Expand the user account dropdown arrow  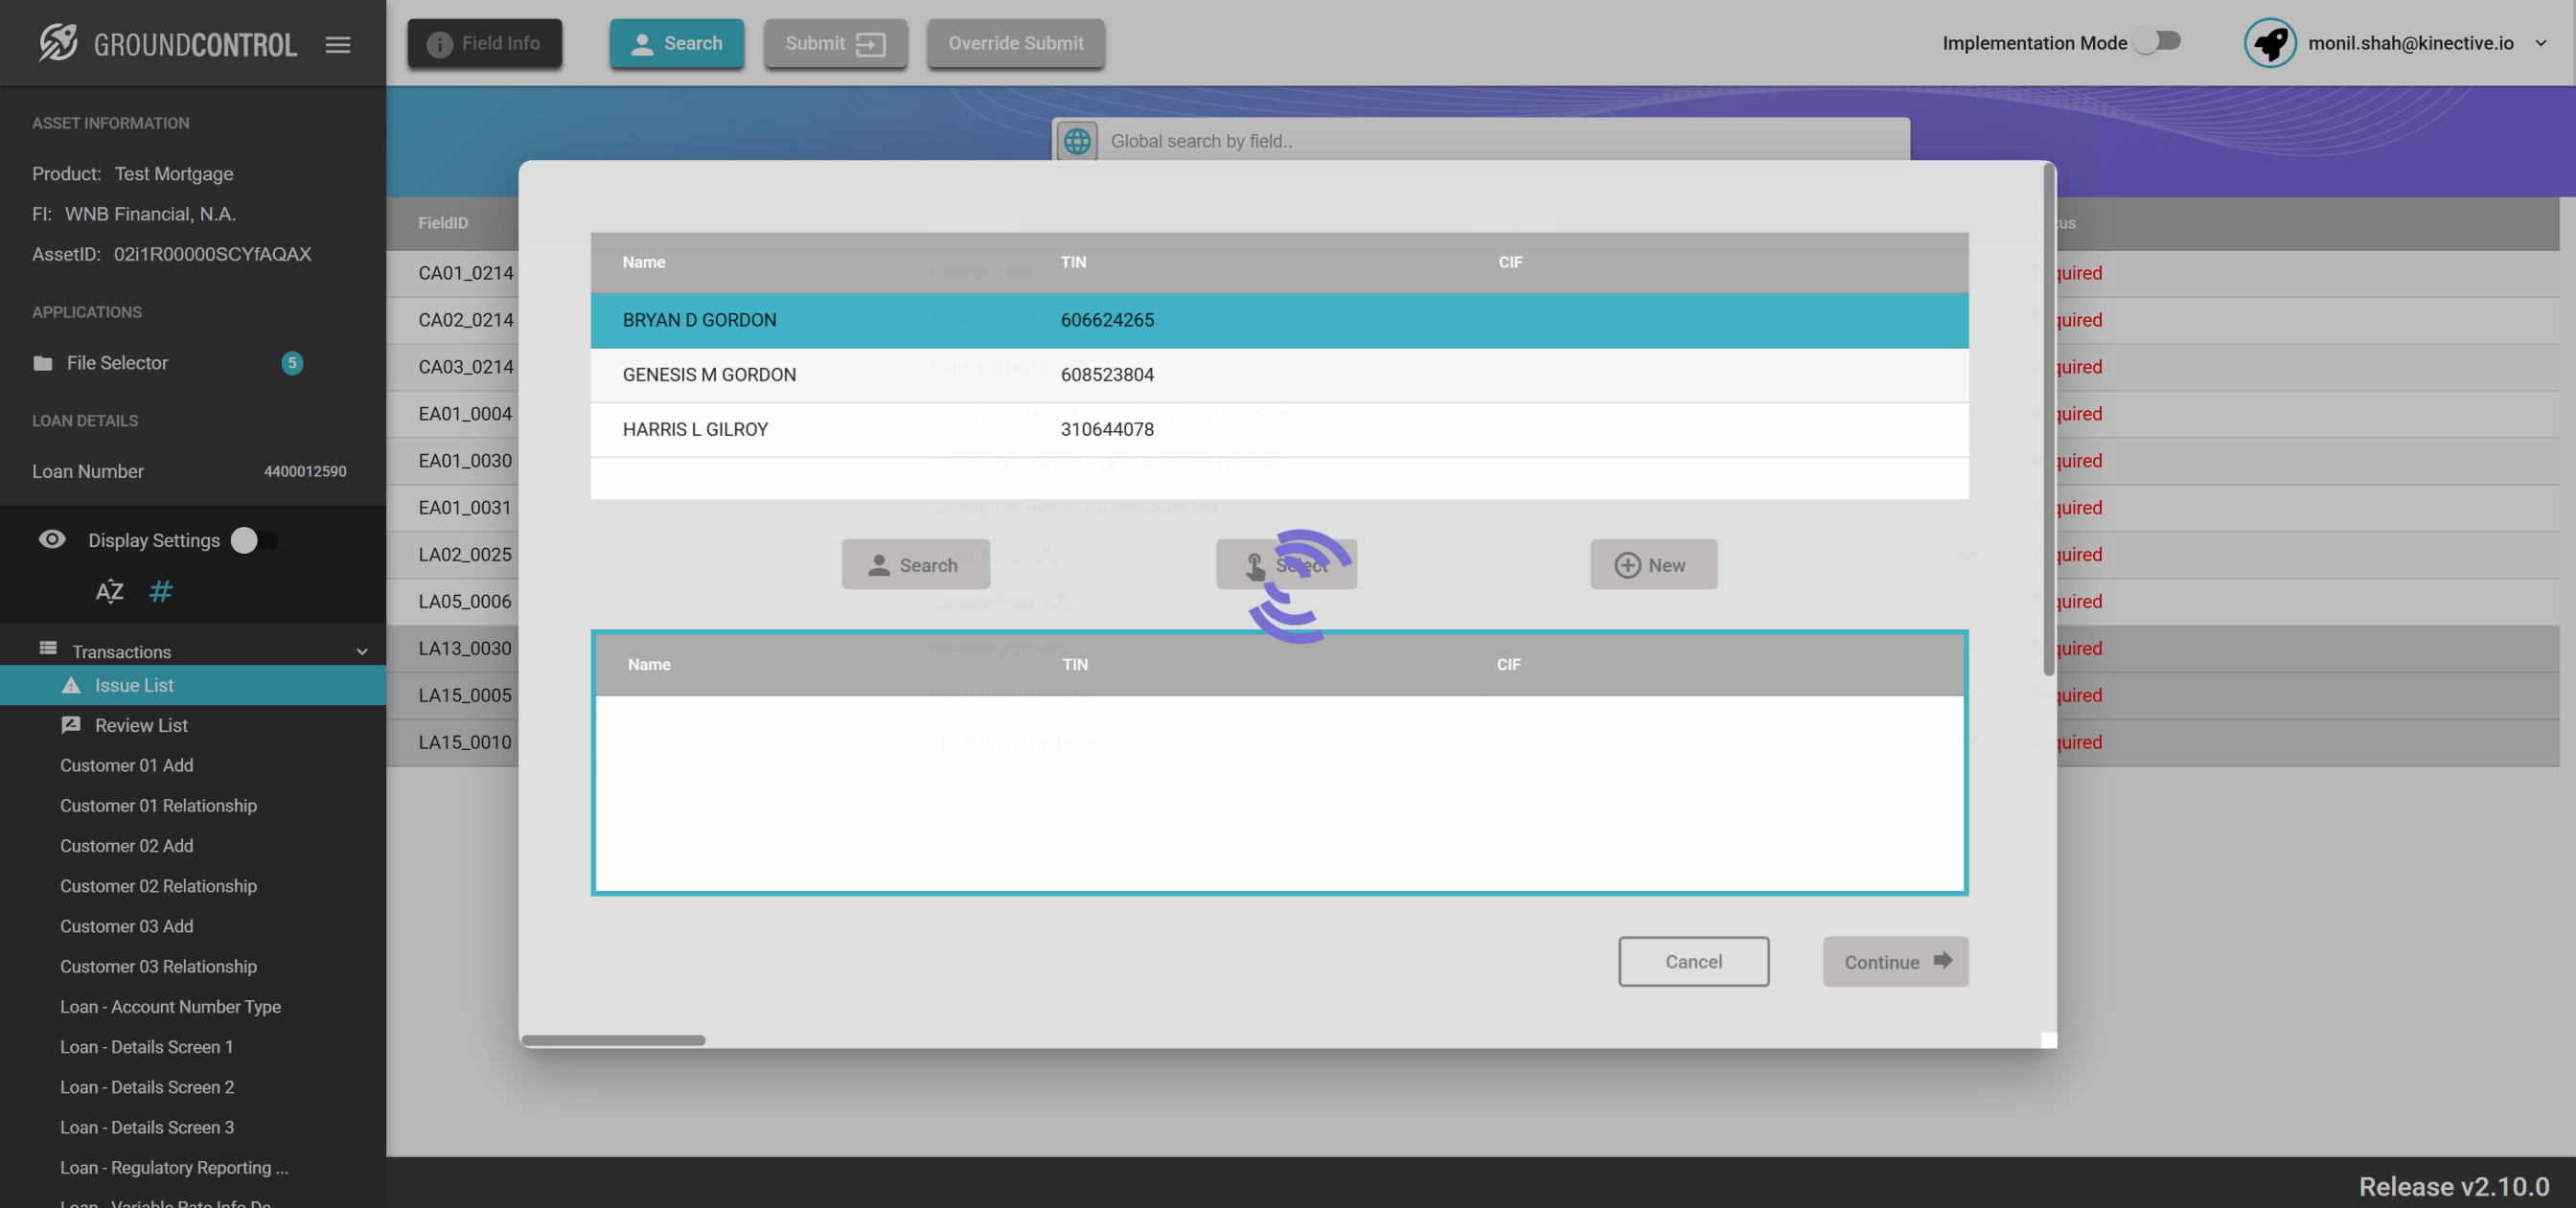pyautogui.click(x=2540, y=43)
